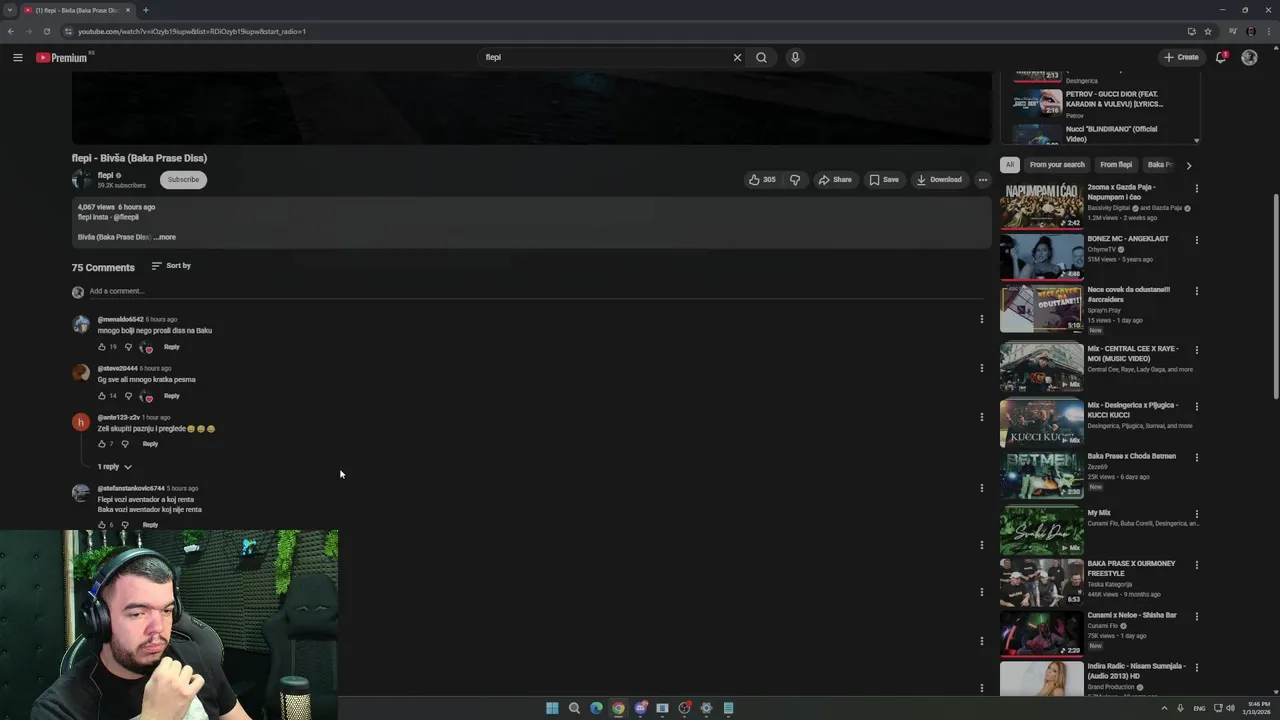1280x720 pixels.
Task: Download the flepi video
Action: click(939, 180)
